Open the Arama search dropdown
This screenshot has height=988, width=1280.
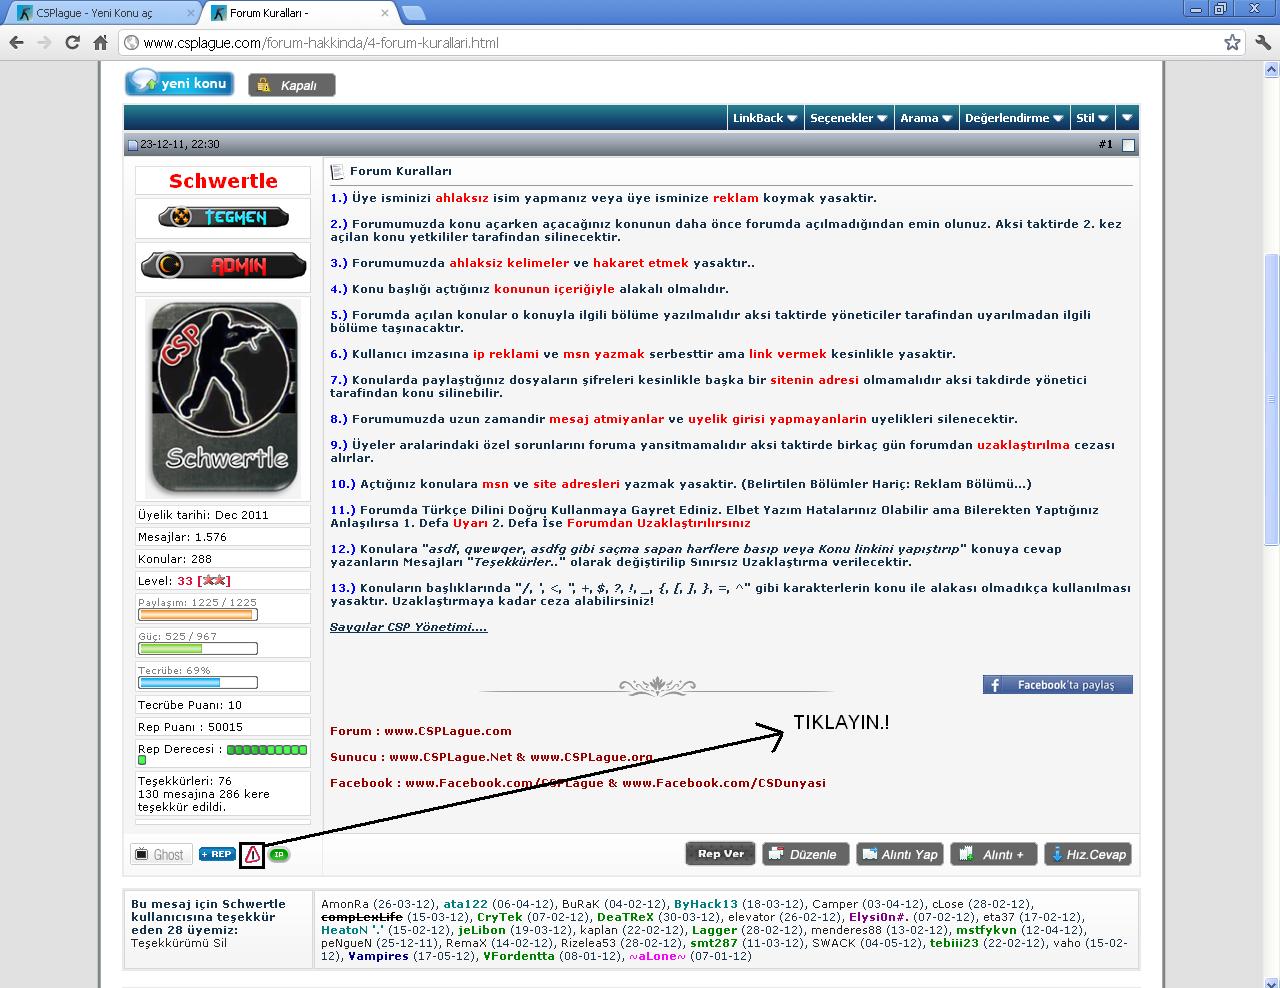[925, 118]
